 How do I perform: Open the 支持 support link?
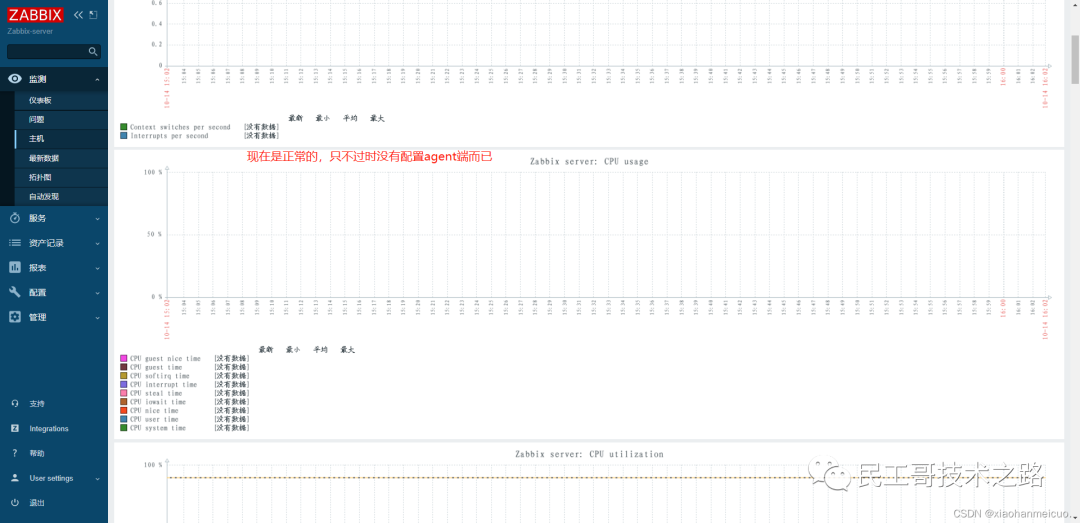tap(37, 404)
